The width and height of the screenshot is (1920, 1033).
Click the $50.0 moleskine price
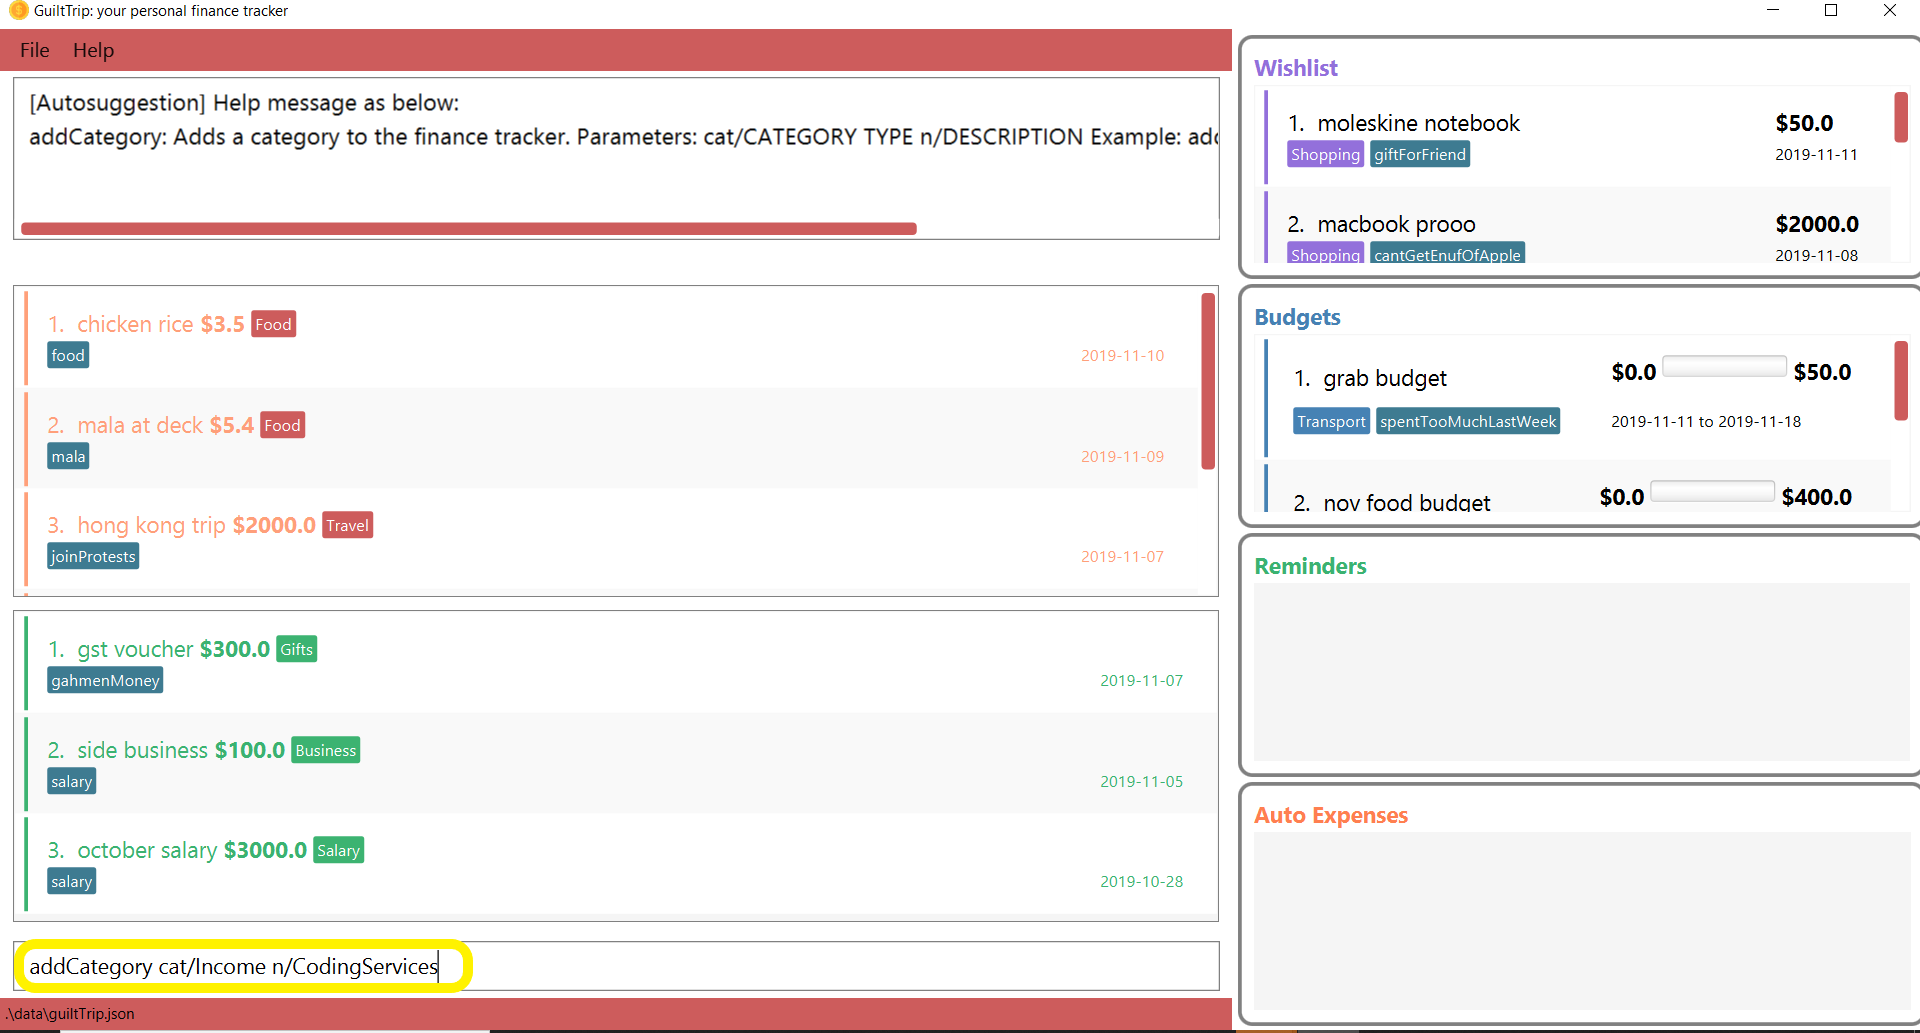pos(1804,123)
